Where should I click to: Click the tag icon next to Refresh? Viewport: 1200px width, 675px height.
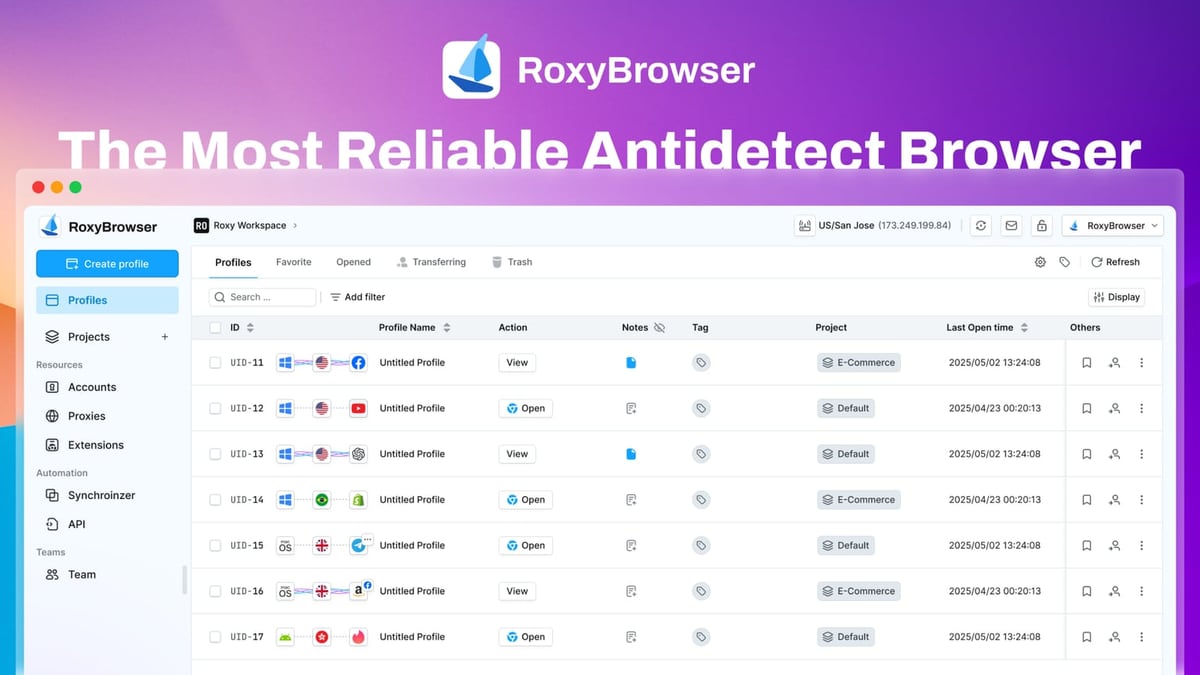tap(1065, 262)
